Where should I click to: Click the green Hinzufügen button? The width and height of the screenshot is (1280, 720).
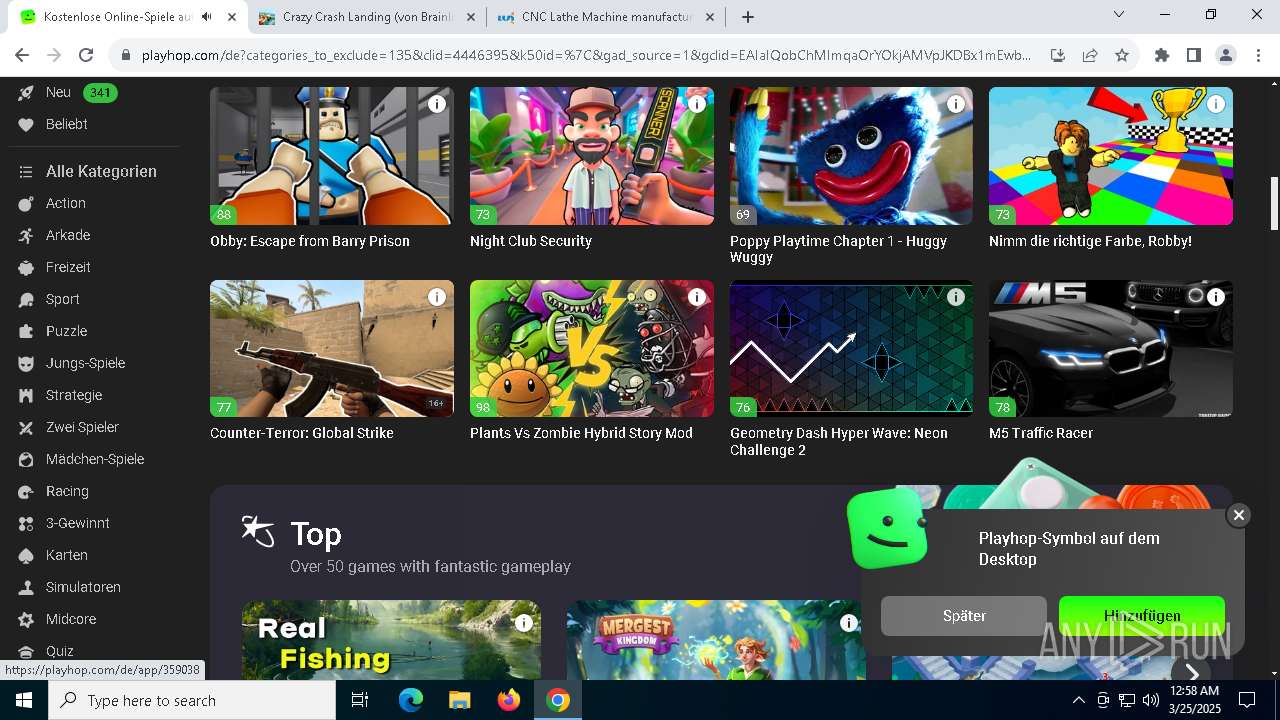pyautogui.click(x=1142, y=616)
